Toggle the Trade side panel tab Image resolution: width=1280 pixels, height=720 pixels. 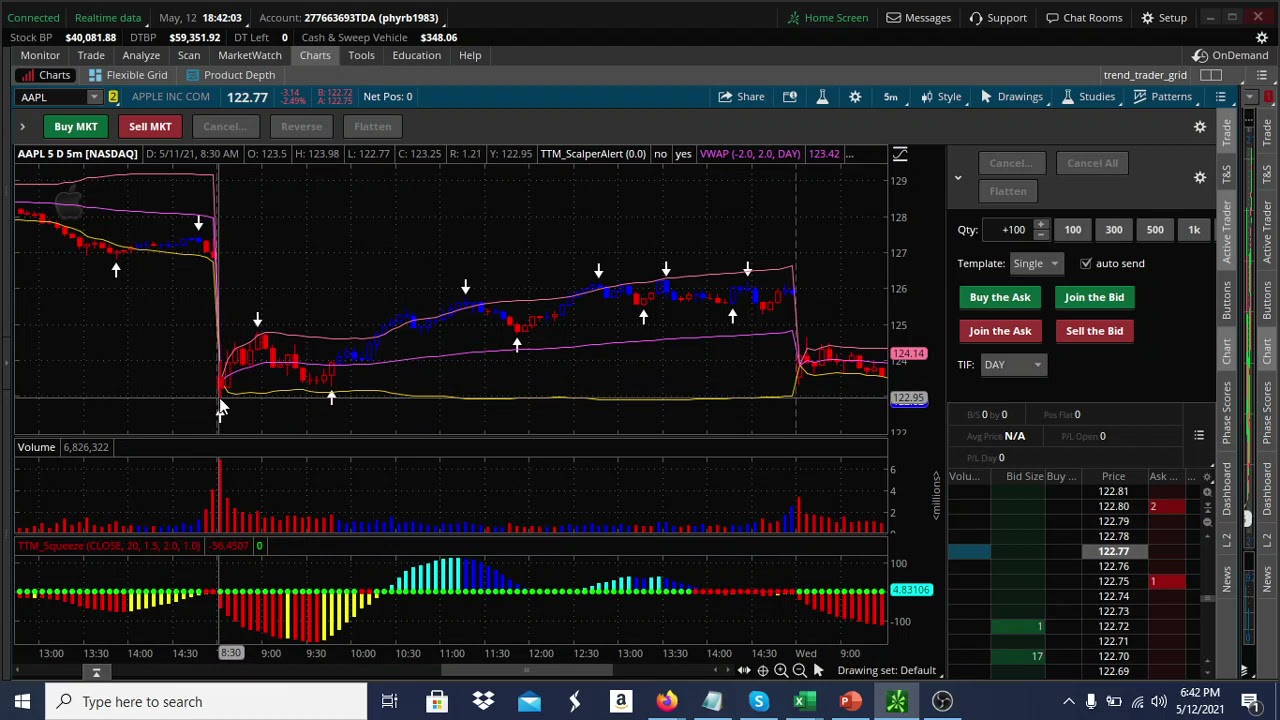click(x=1227, y=130)
